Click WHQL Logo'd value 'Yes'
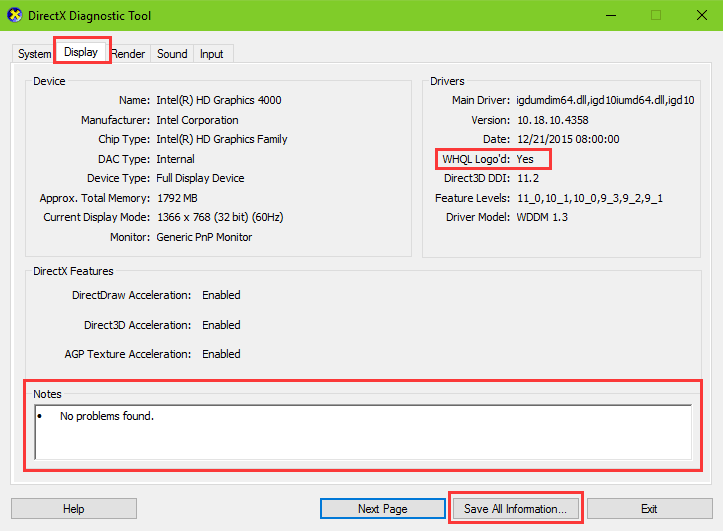Screen dimensions: 723x531 coord(525,159)
